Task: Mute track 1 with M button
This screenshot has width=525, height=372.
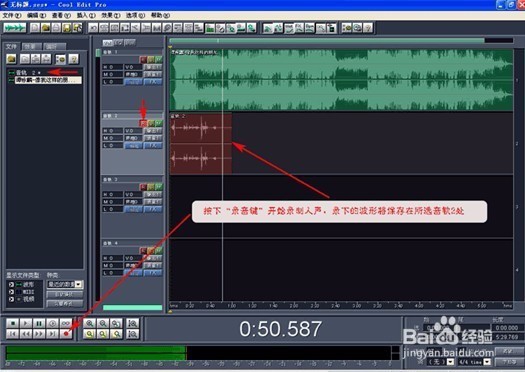Action: click(159, 60)
